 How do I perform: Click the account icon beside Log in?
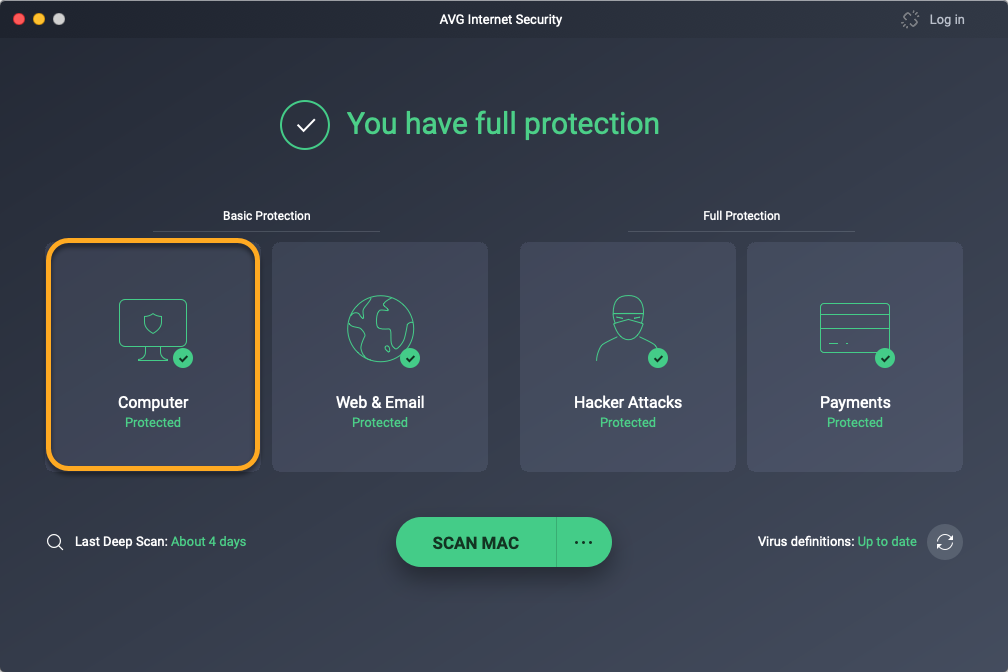coord(910,19)
